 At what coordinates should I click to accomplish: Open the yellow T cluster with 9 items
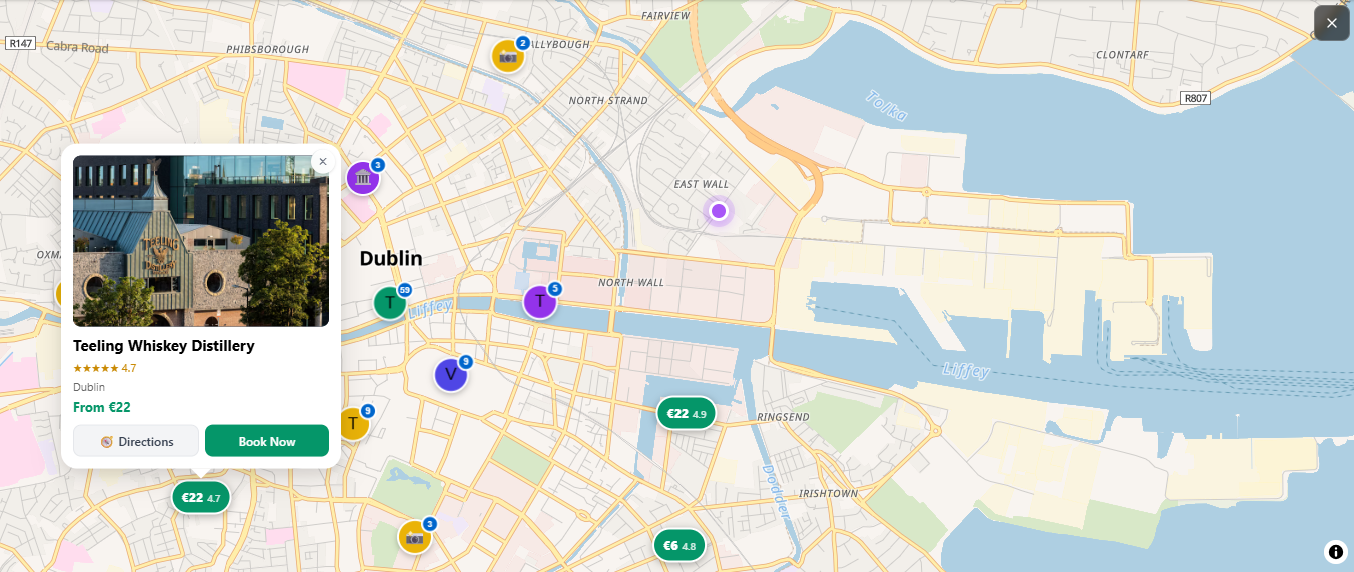point(354,423)
